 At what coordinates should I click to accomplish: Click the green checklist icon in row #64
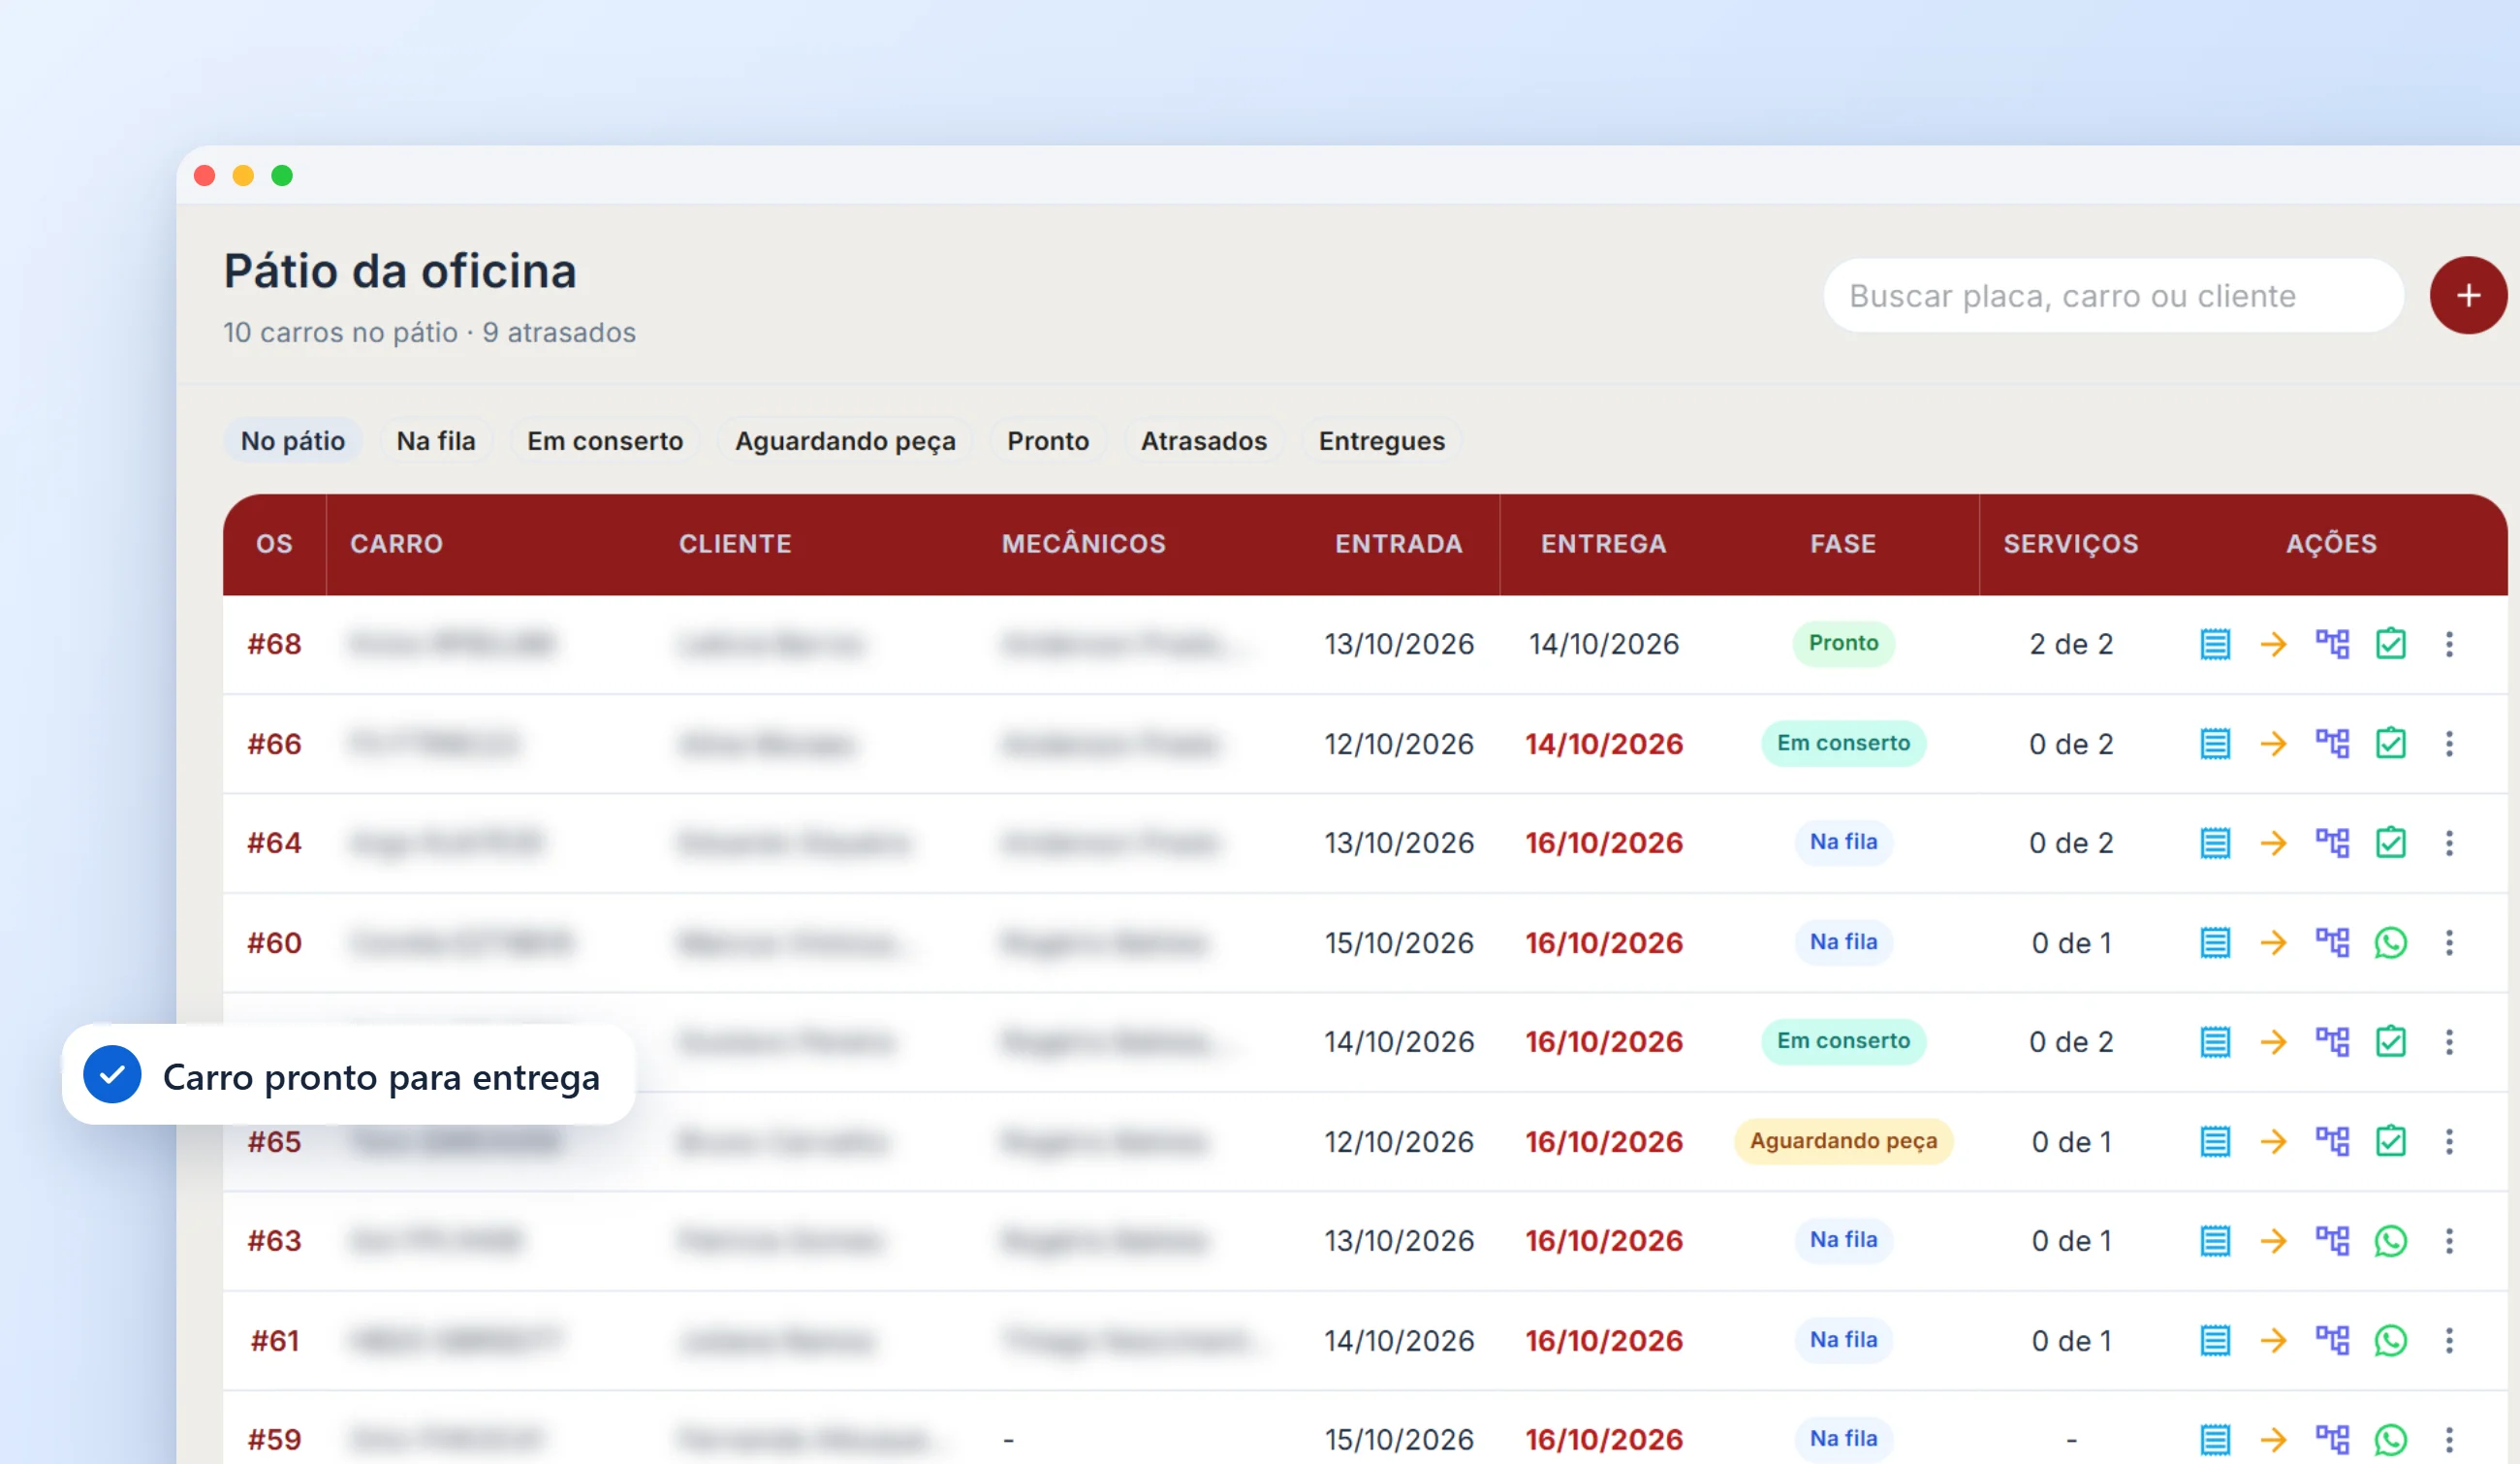pyautogui.click(x=2390, y=843)
